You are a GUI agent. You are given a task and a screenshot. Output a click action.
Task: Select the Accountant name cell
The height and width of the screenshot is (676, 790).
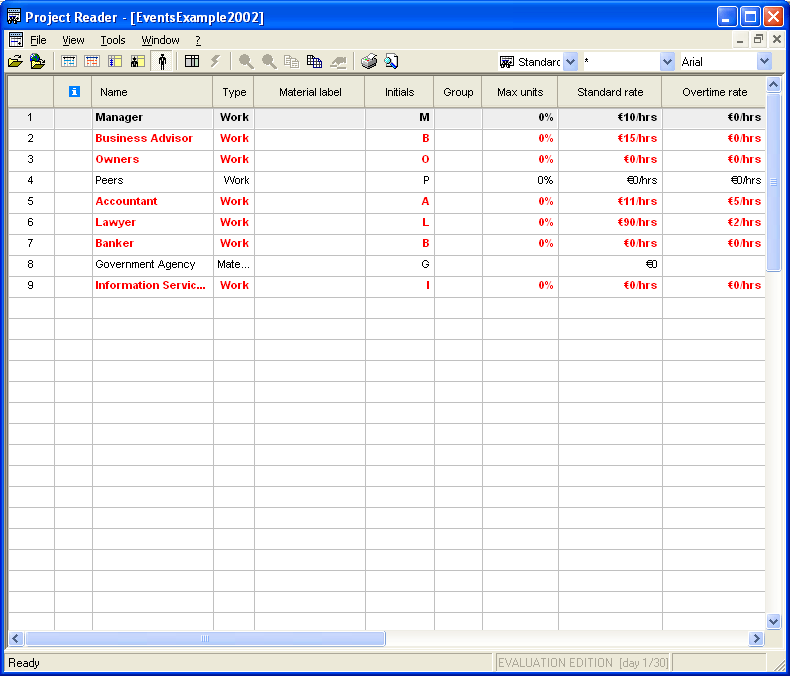point(152,201)
